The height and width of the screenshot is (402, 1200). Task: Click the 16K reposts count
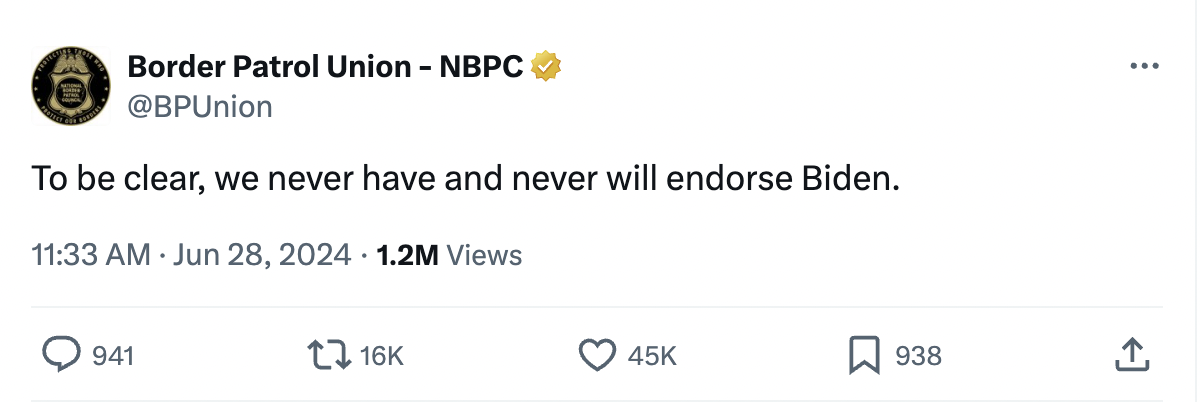(381, 355)
